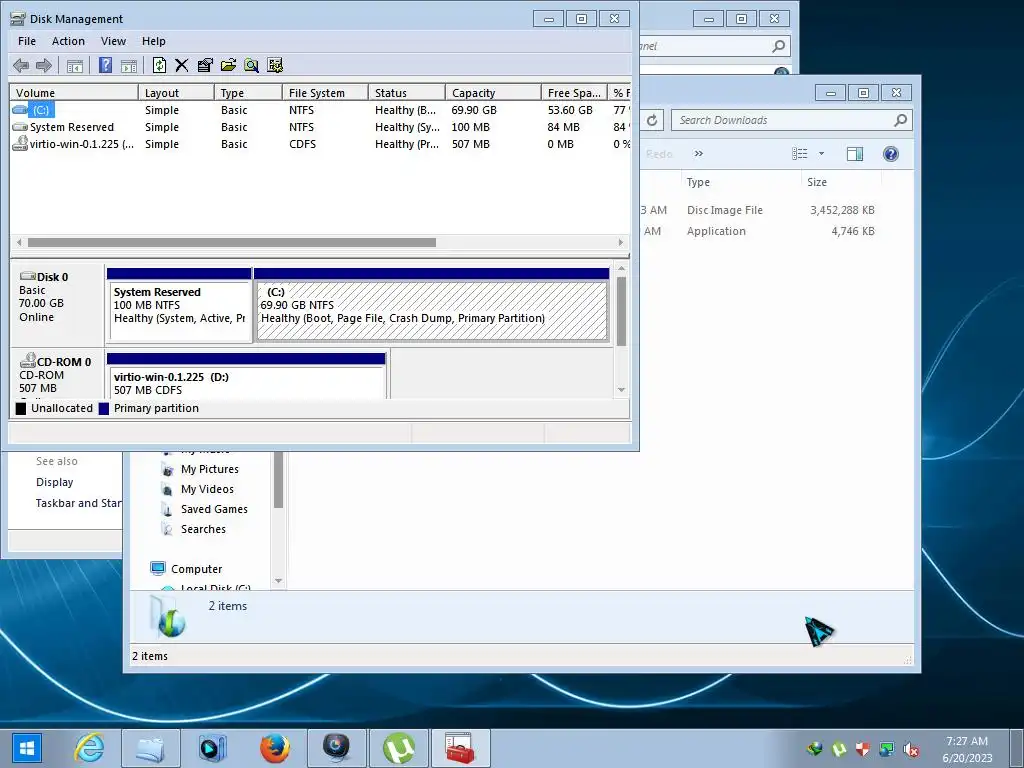Click the CDFS file system cell
The height and width of the screenshot is (768, 1024).
tap(302, 144)
